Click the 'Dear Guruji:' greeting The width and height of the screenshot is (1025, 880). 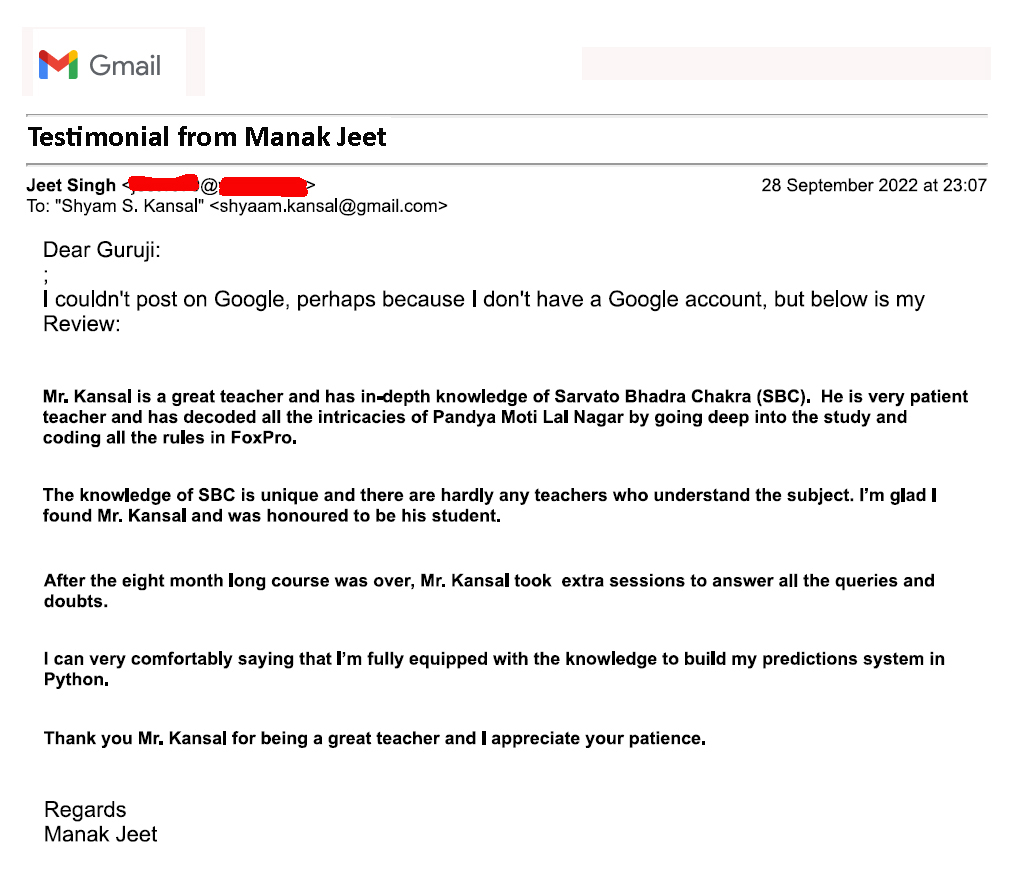(102, 250)
